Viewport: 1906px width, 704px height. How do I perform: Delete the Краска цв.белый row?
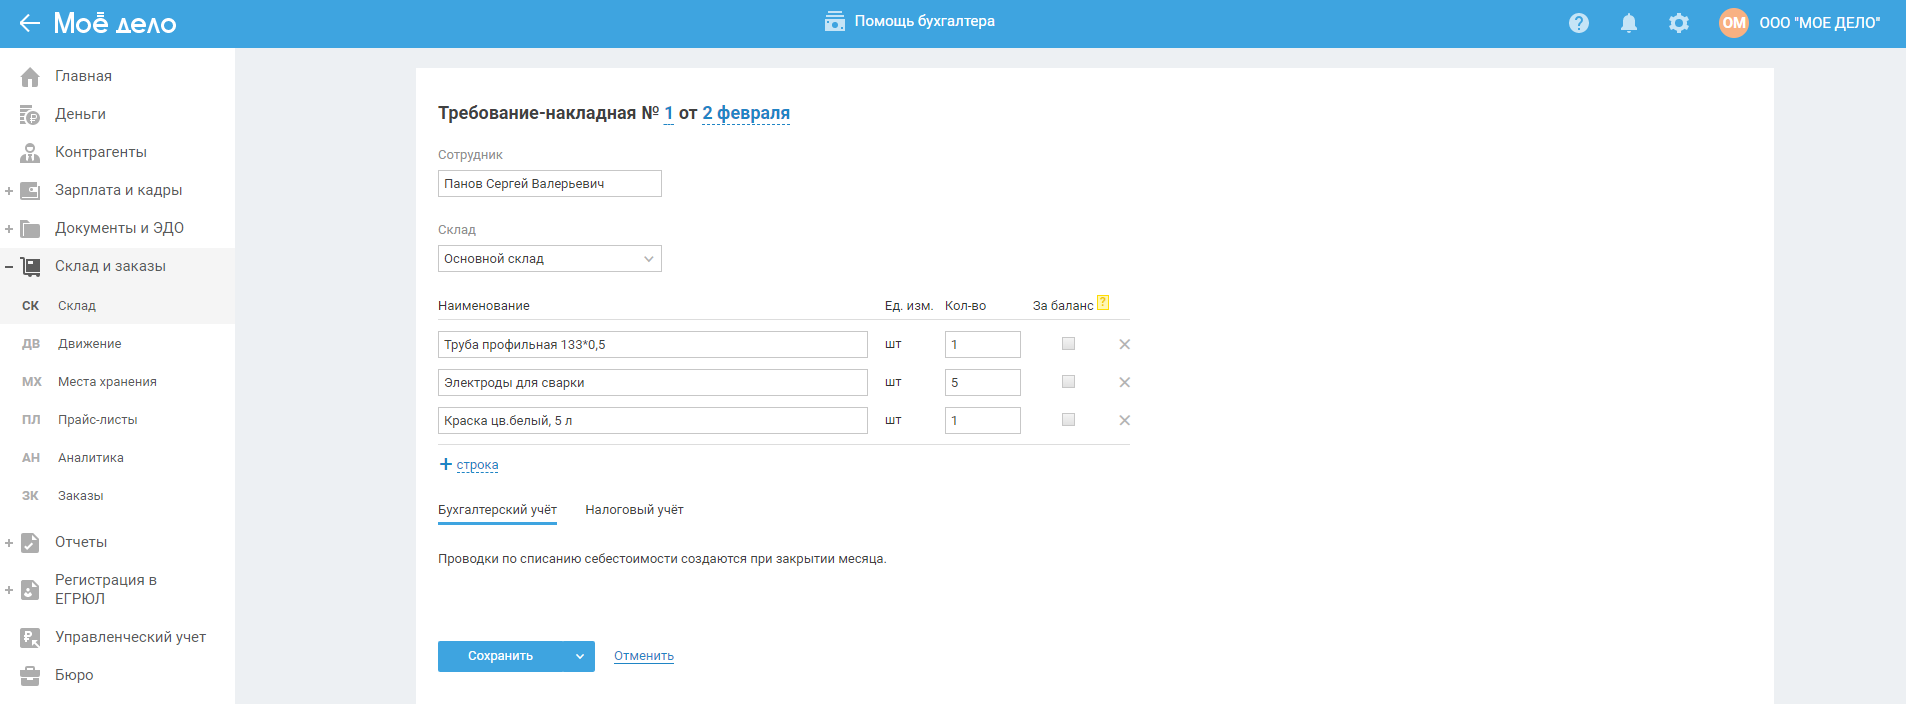(x=1125, y=420)
